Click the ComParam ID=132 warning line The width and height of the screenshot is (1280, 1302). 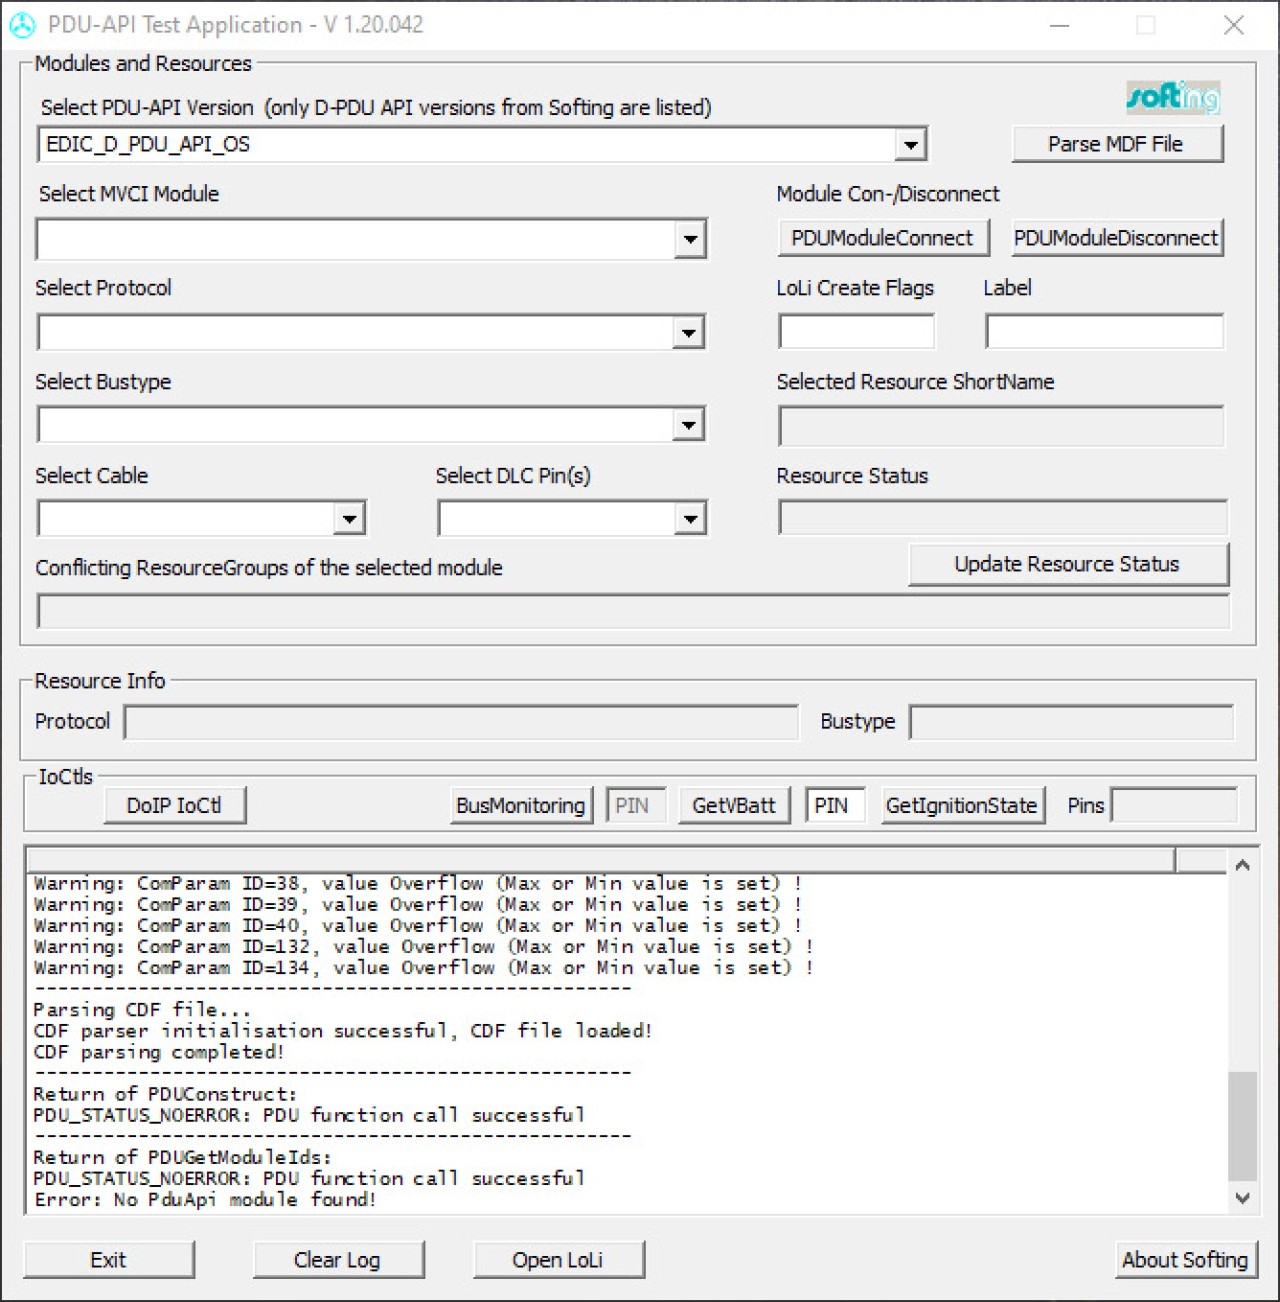click(x=423, y=946)
